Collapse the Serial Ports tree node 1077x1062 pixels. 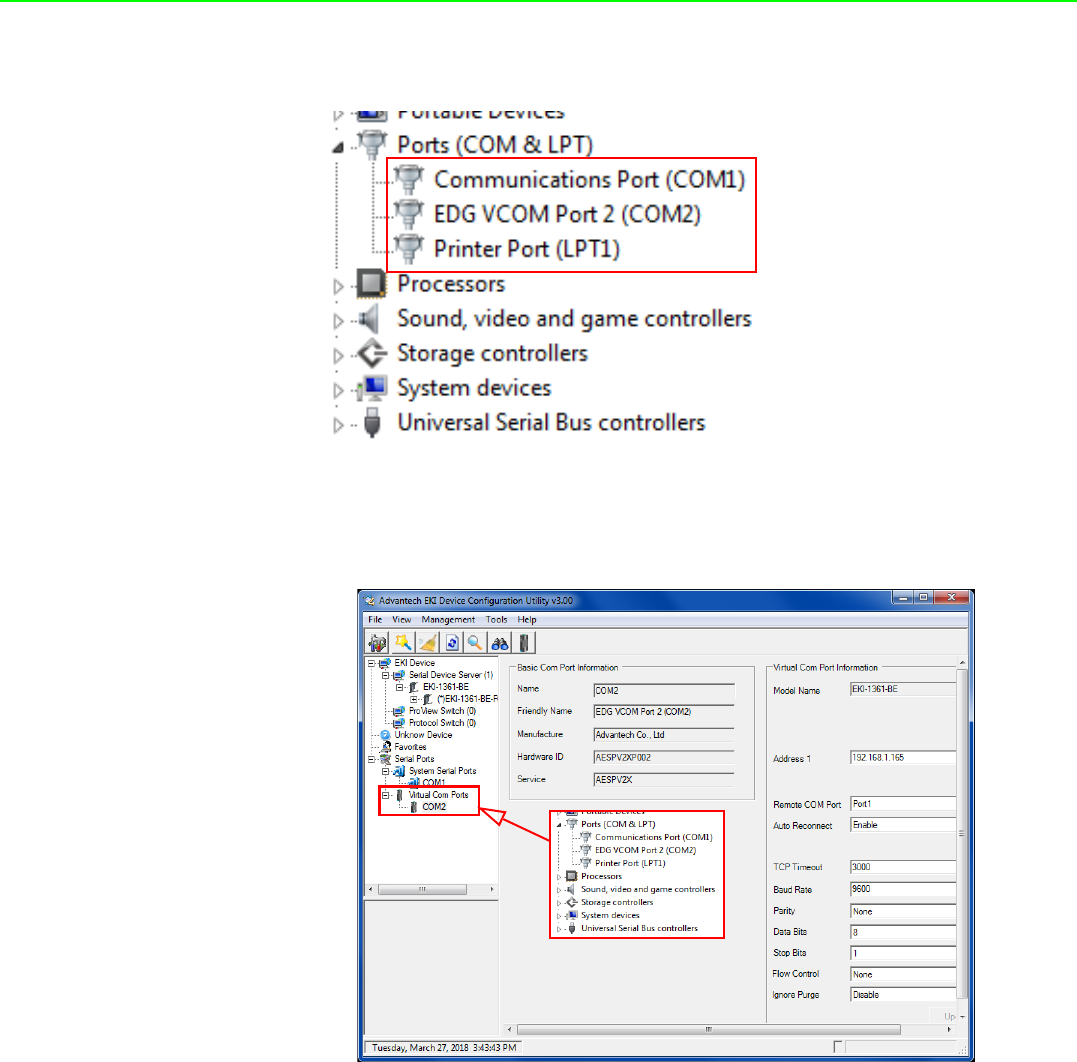[372, 760]
